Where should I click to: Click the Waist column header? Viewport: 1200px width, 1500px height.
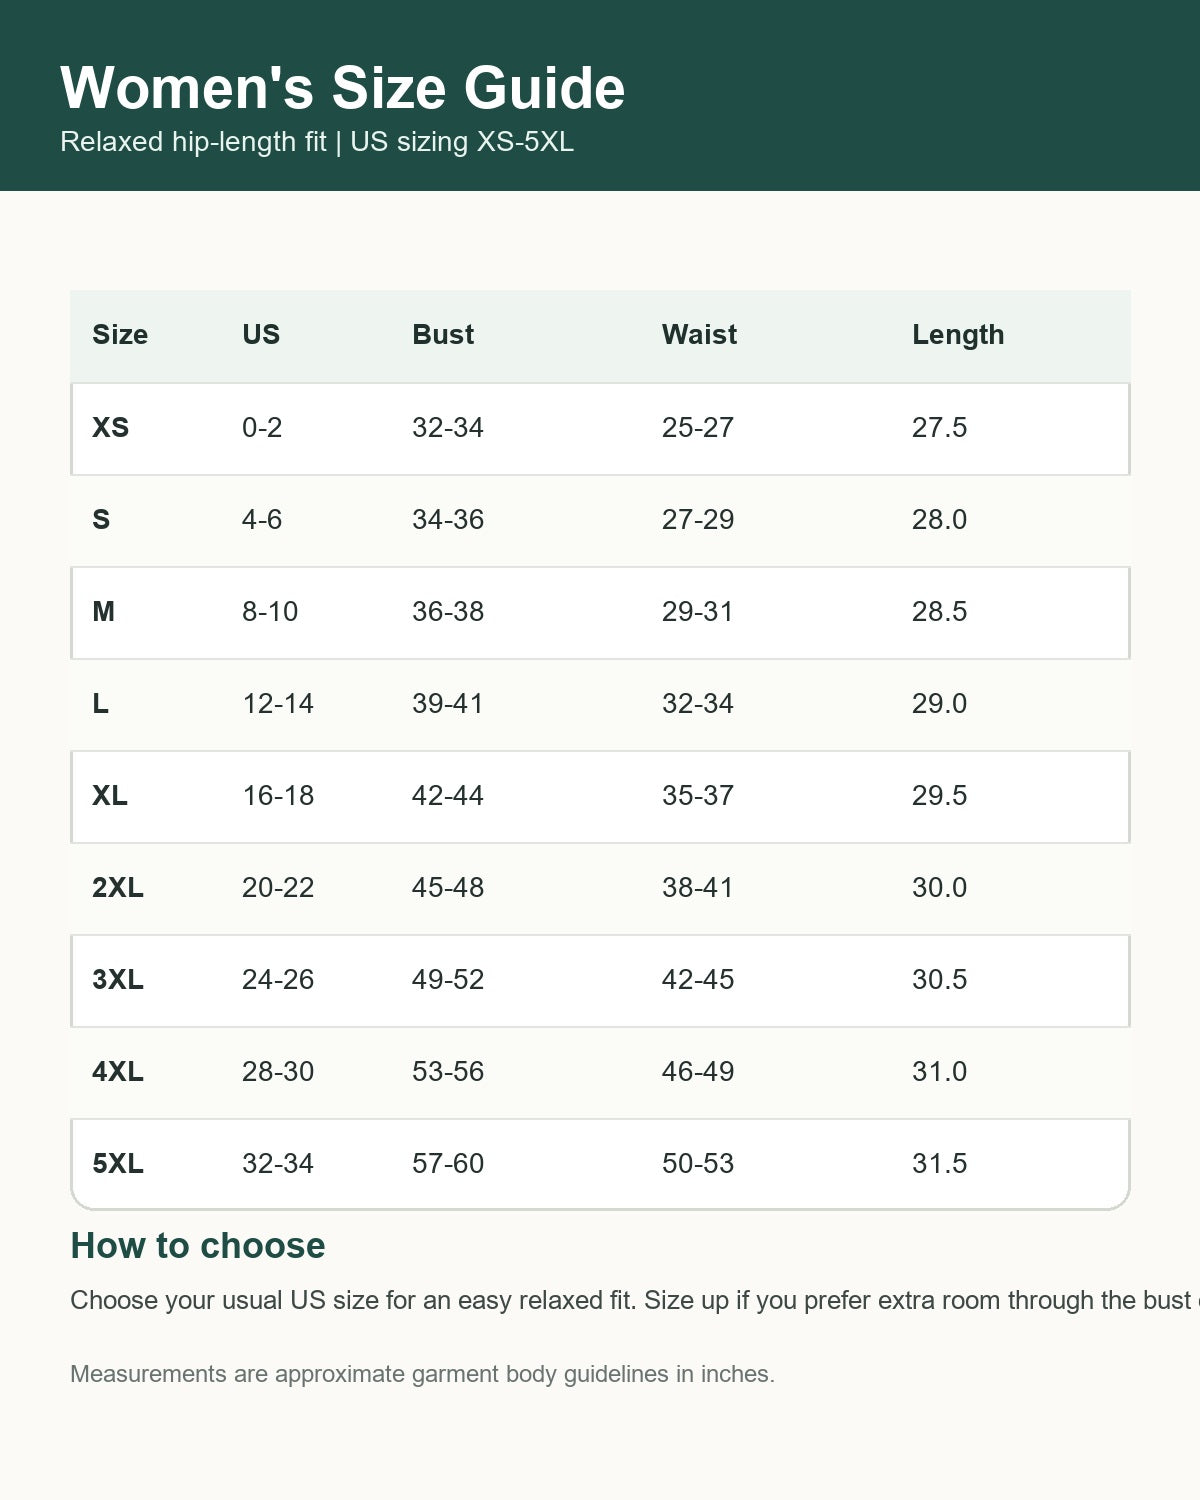(699, 335)
